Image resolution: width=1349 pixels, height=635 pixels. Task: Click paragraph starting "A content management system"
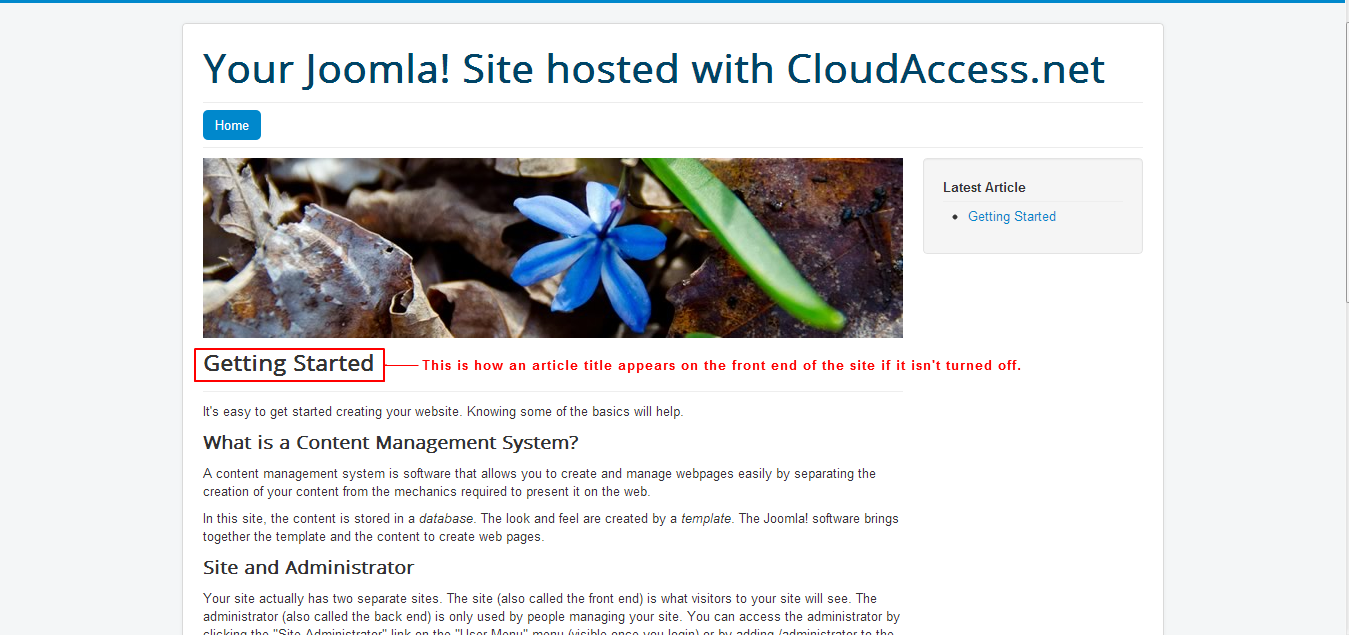pyautogui.click(x=540, y=482)
